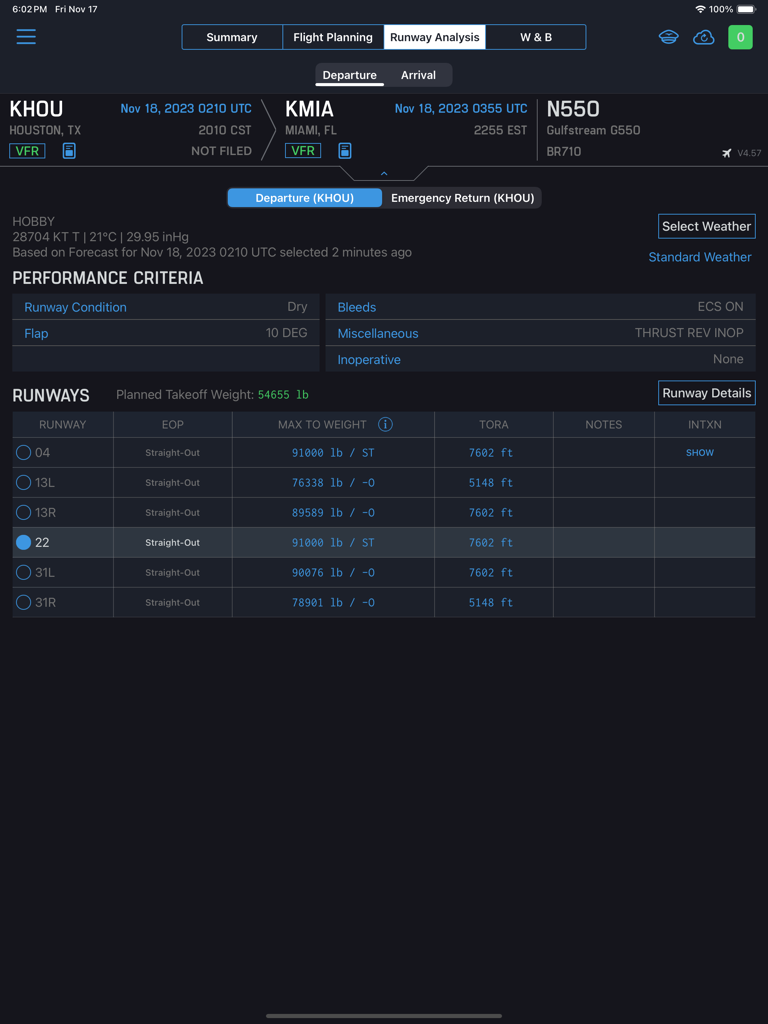This screenshot has width=768, height=1024.
Task: Select the Runway Analysis tab
Action: 435,37
